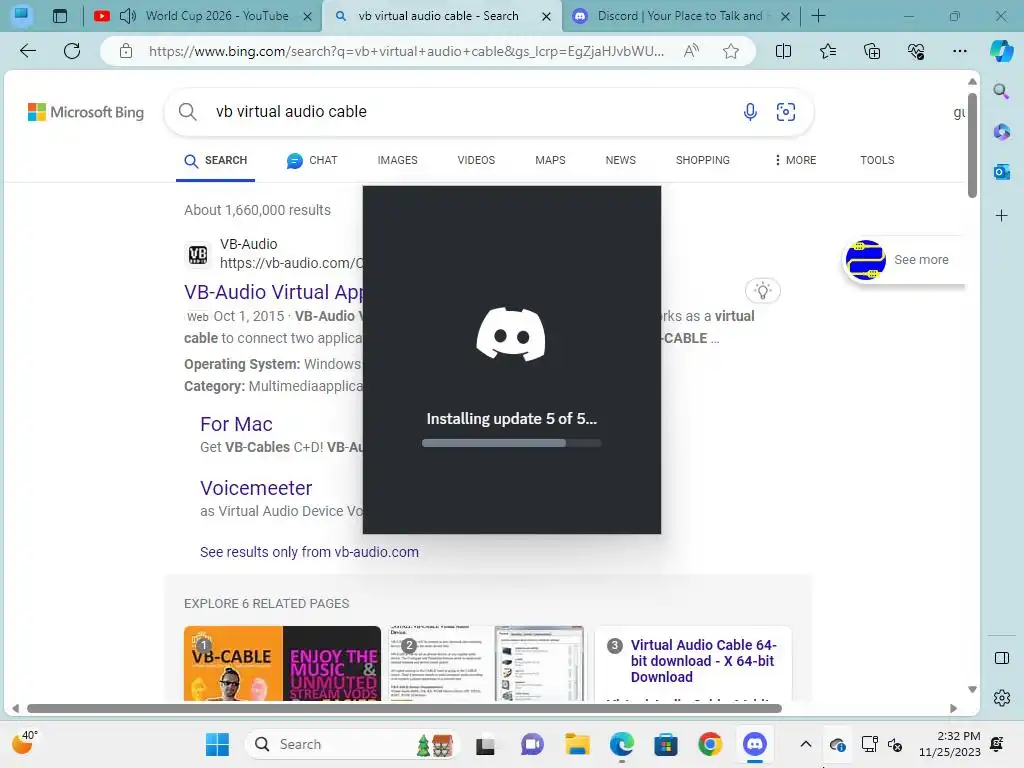Switch to the Discord browser tab
Viewport: 1024px width, 768px height.
(x=679, y=16)
